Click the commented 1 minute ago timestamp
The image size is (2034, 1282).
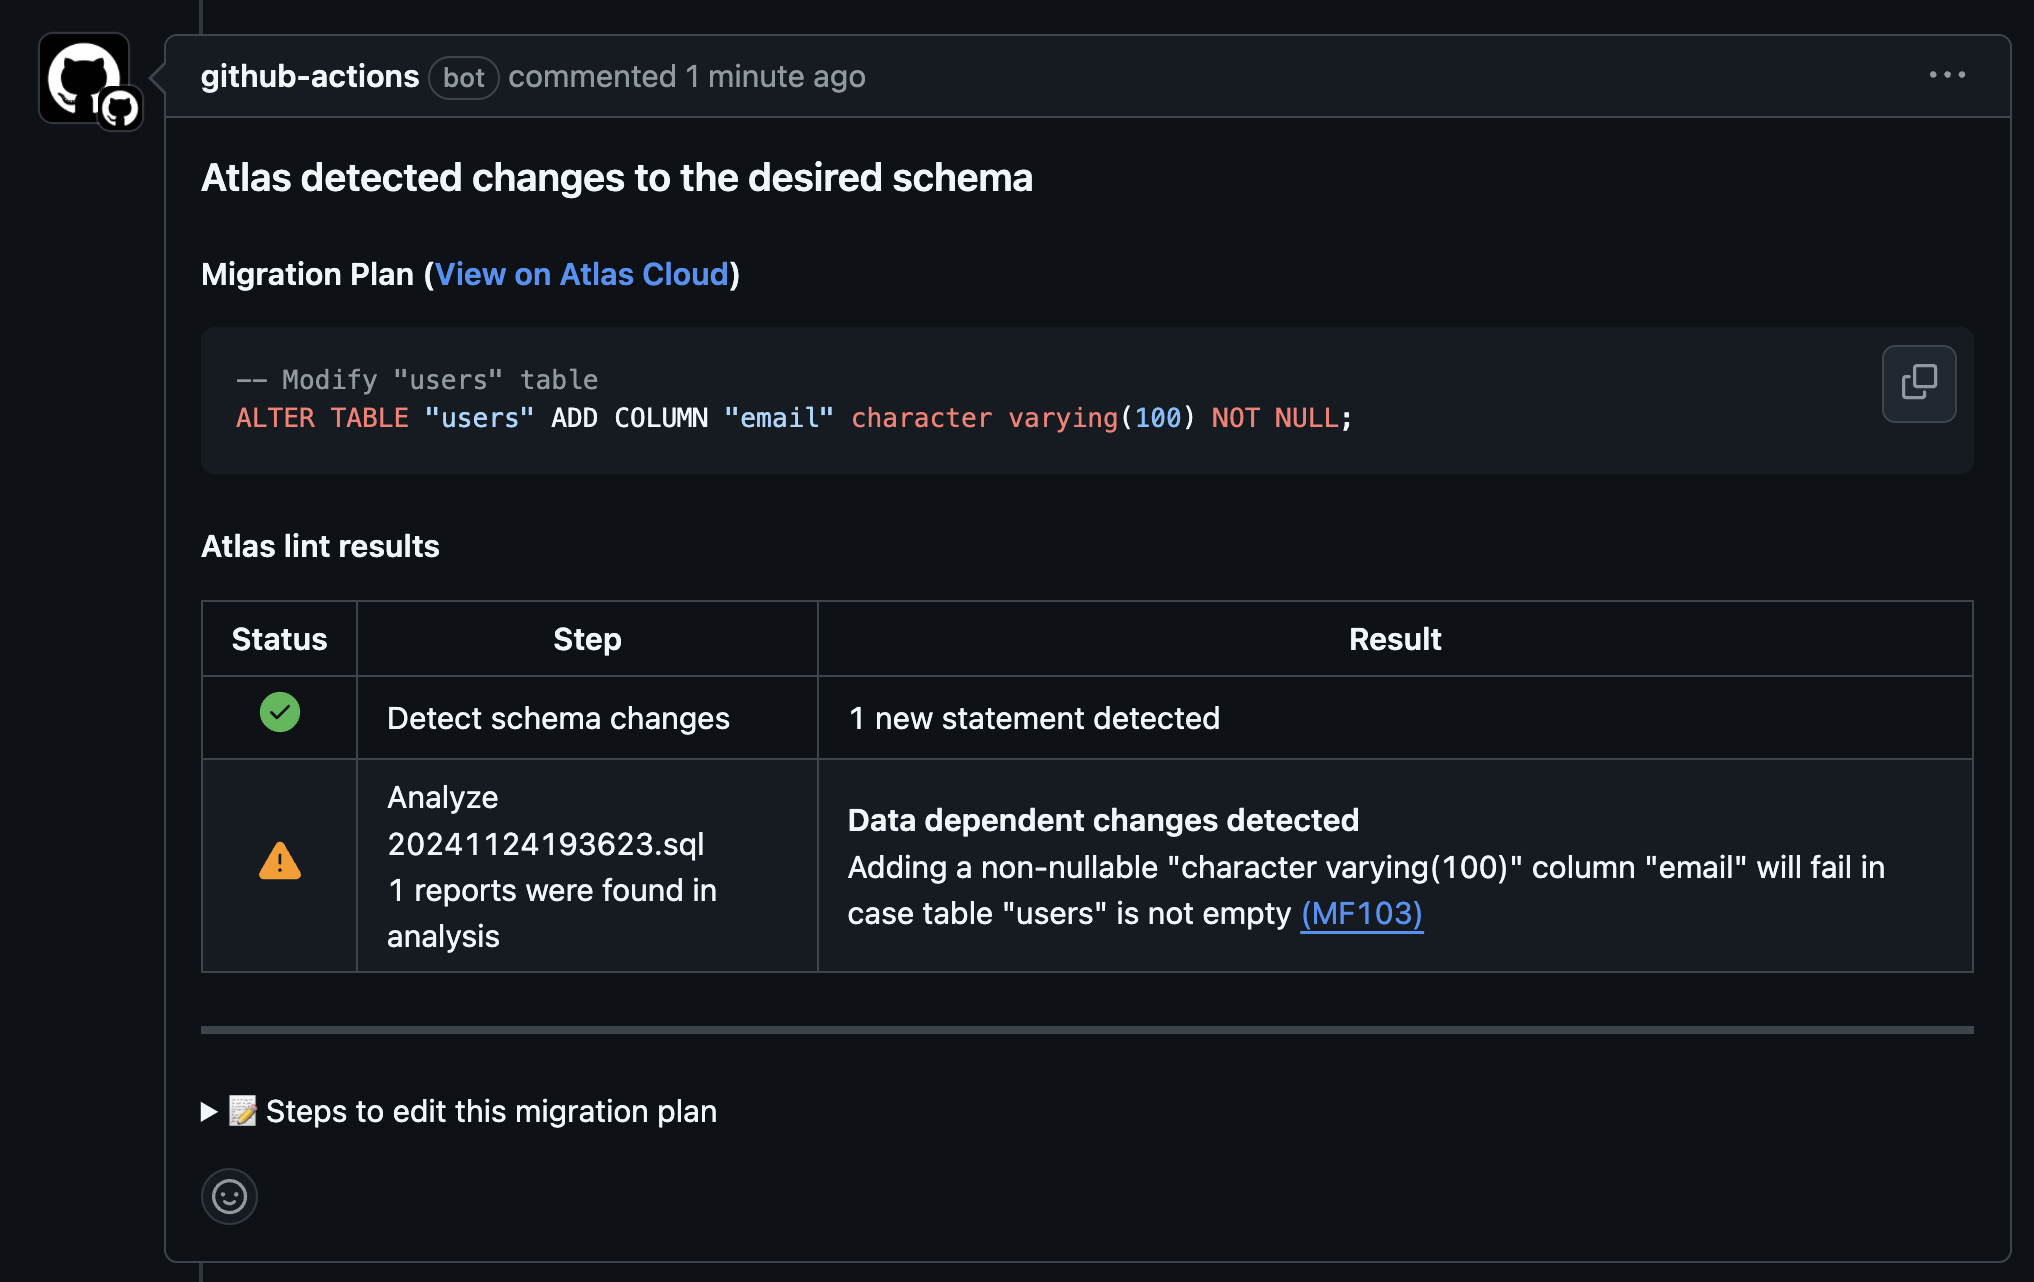coord(687,76)
